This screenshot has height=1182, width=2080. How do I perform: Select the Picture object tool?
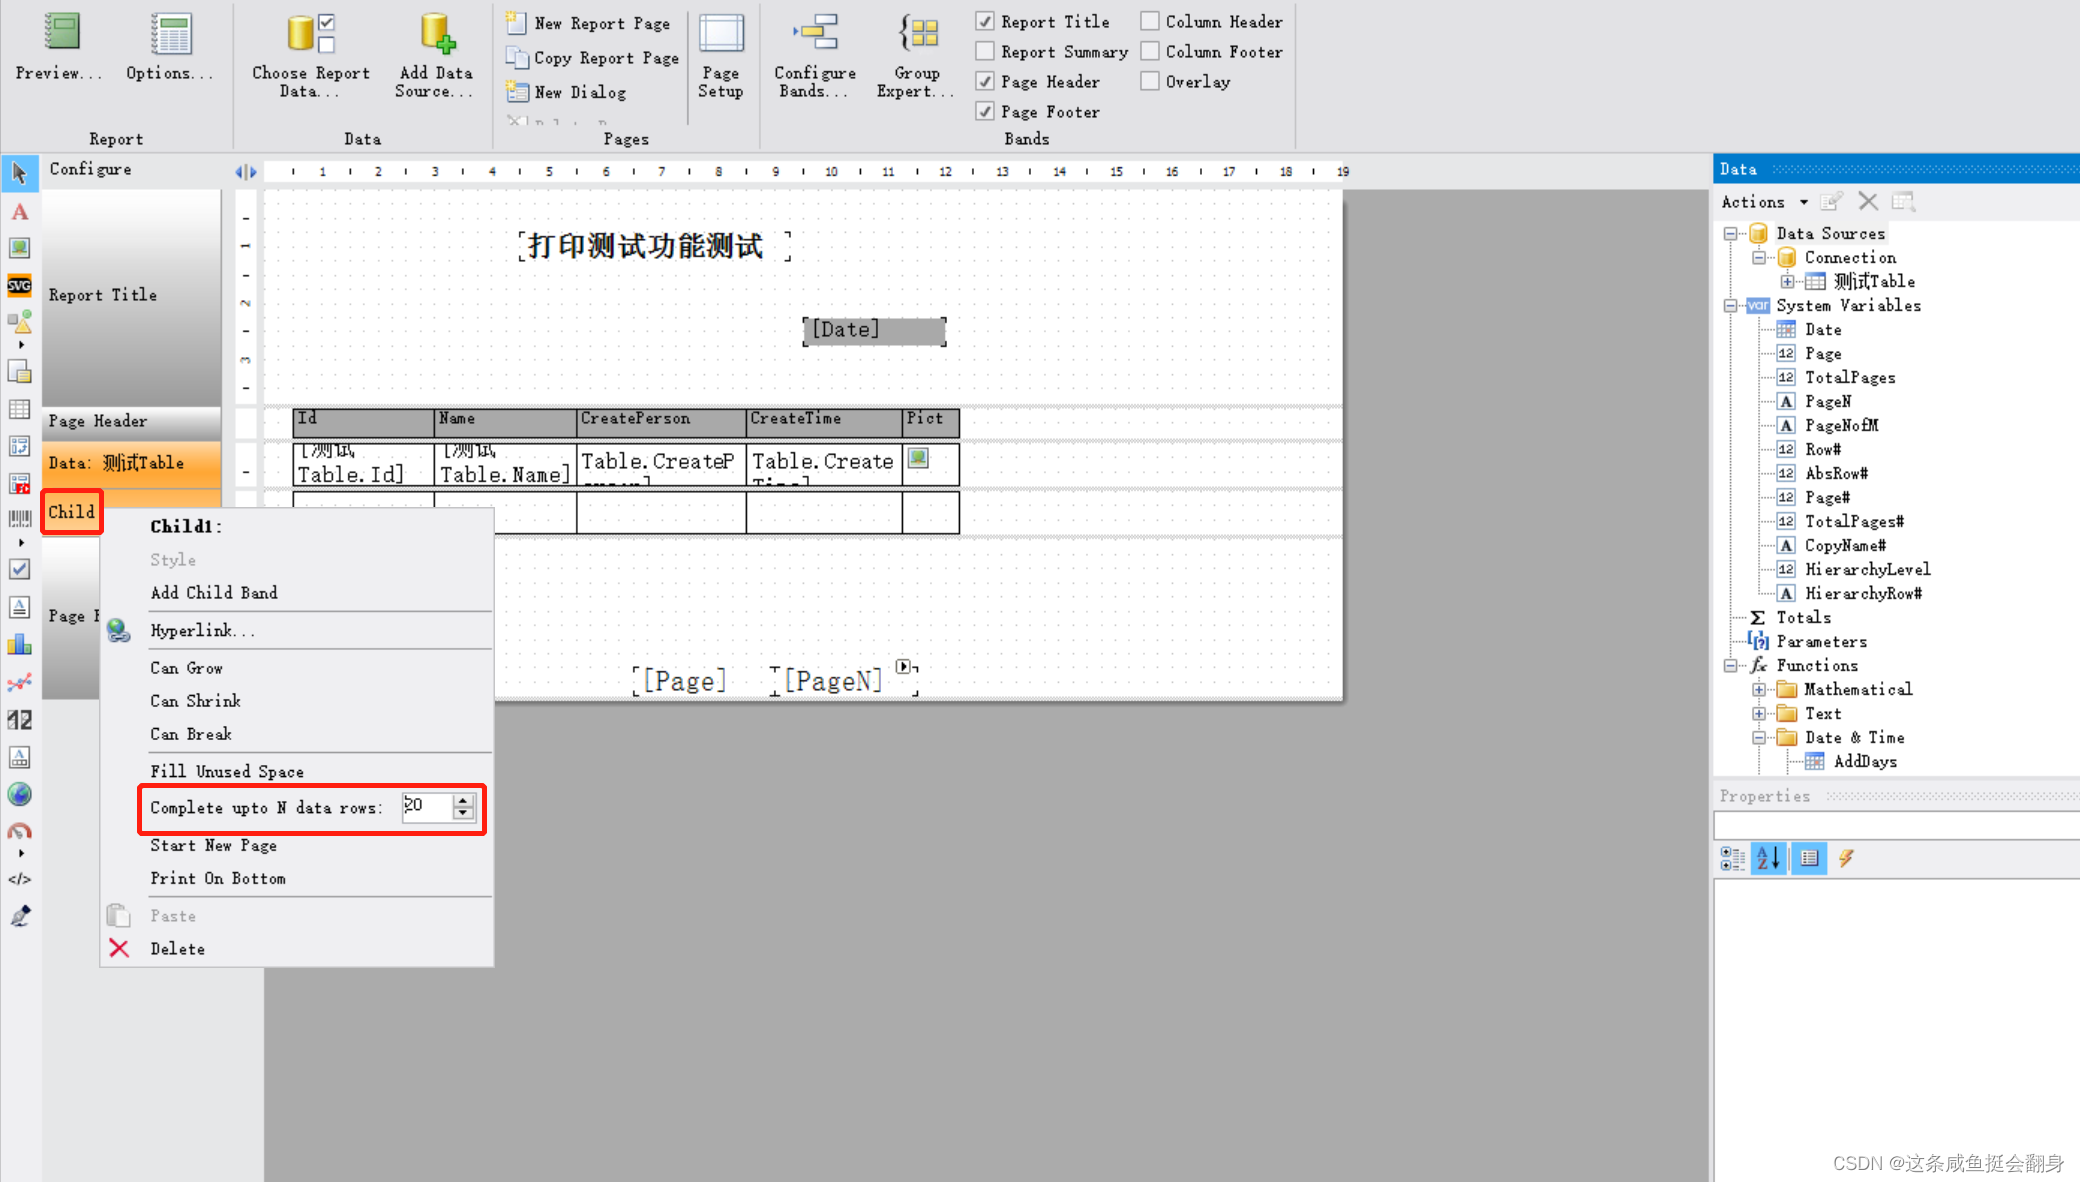click(19, 248)
